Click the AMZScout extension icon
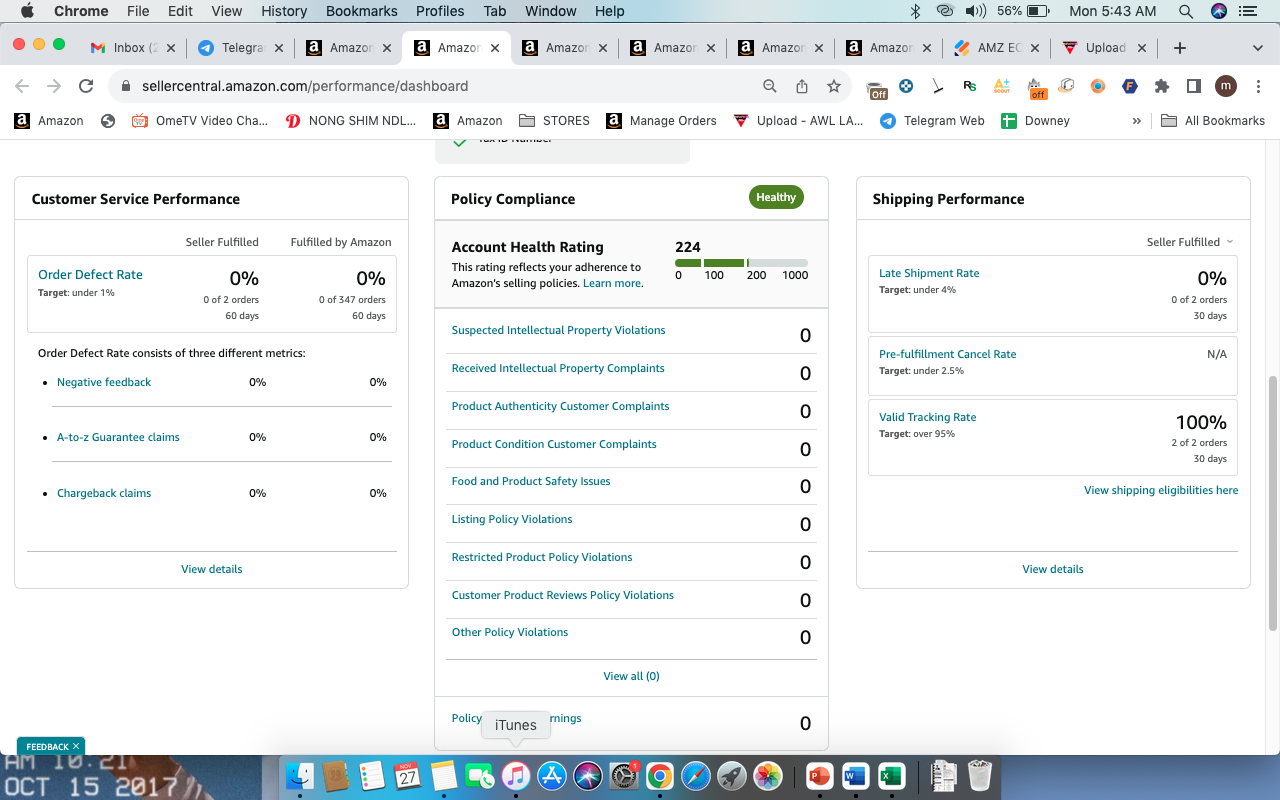 coord(1002,86)
